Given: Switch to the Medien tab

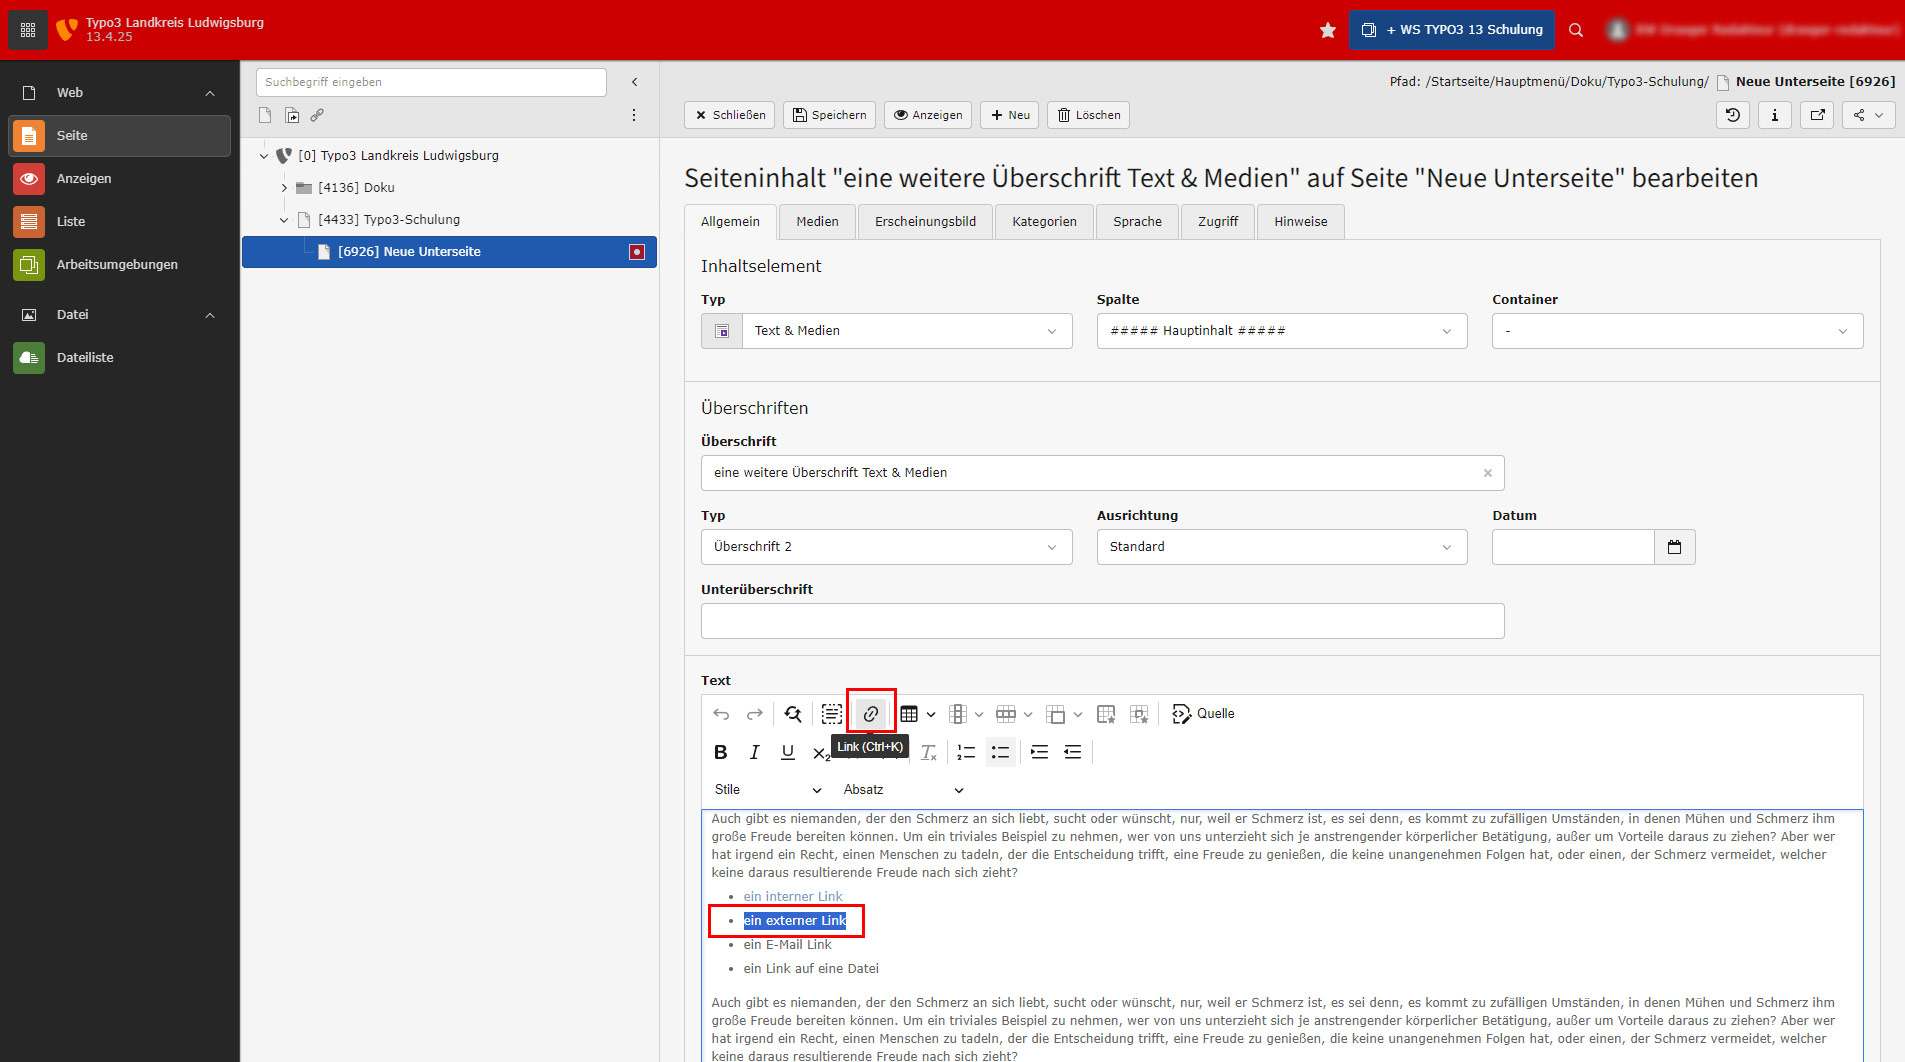Looking at the screenshot, I should tap(817, 222).
